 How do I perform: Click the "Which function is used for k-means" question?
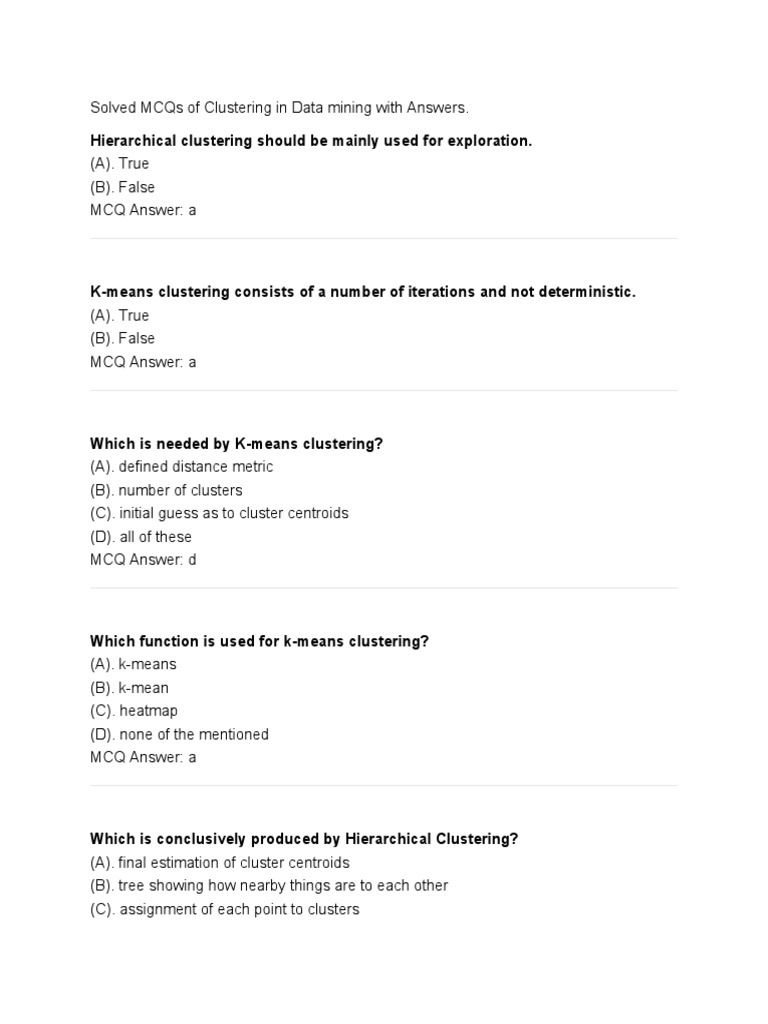pyautogui.click(x=259, y=641)
